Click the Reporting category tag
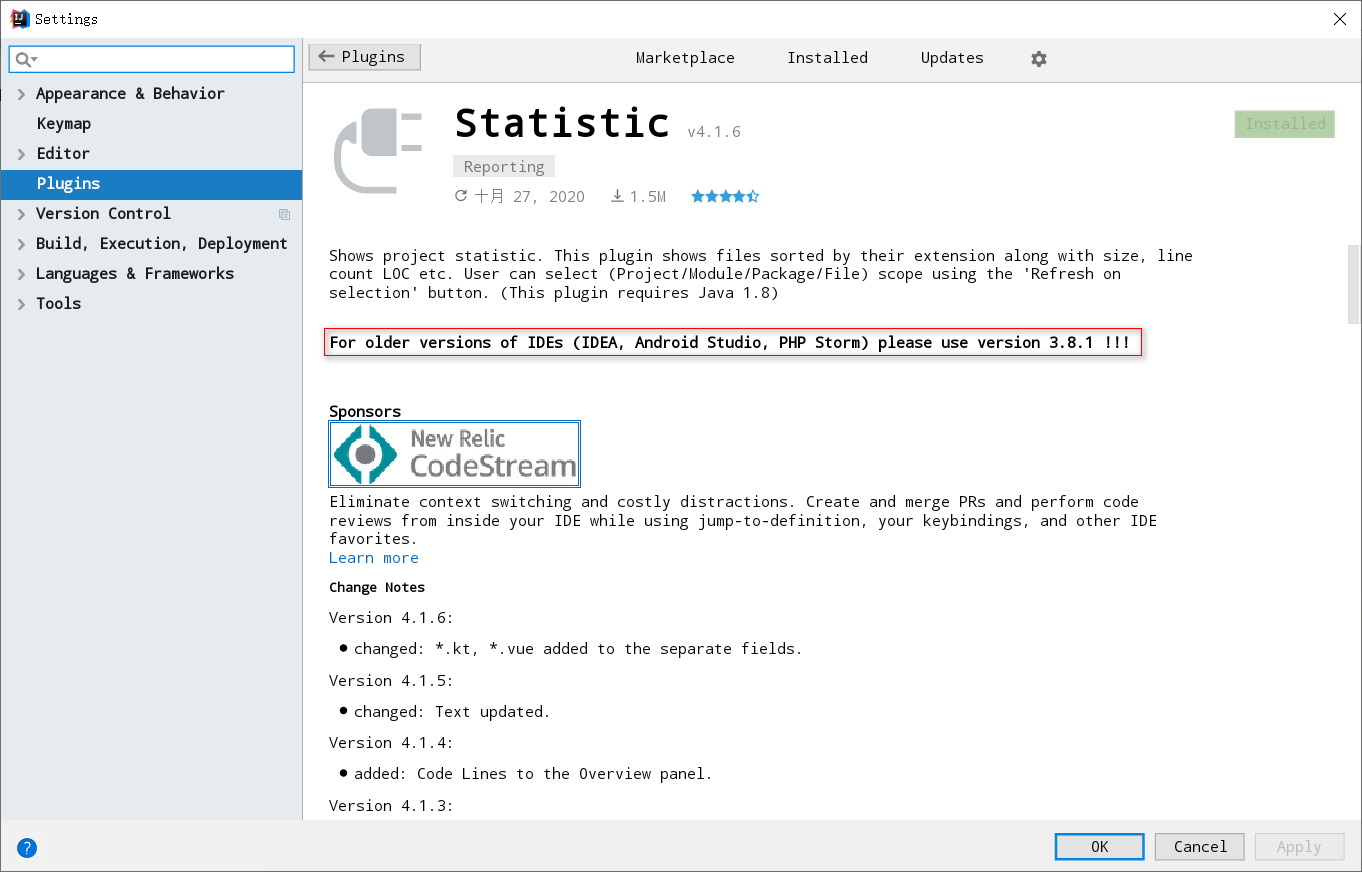Screen dimensions: 1362x872 504,167
